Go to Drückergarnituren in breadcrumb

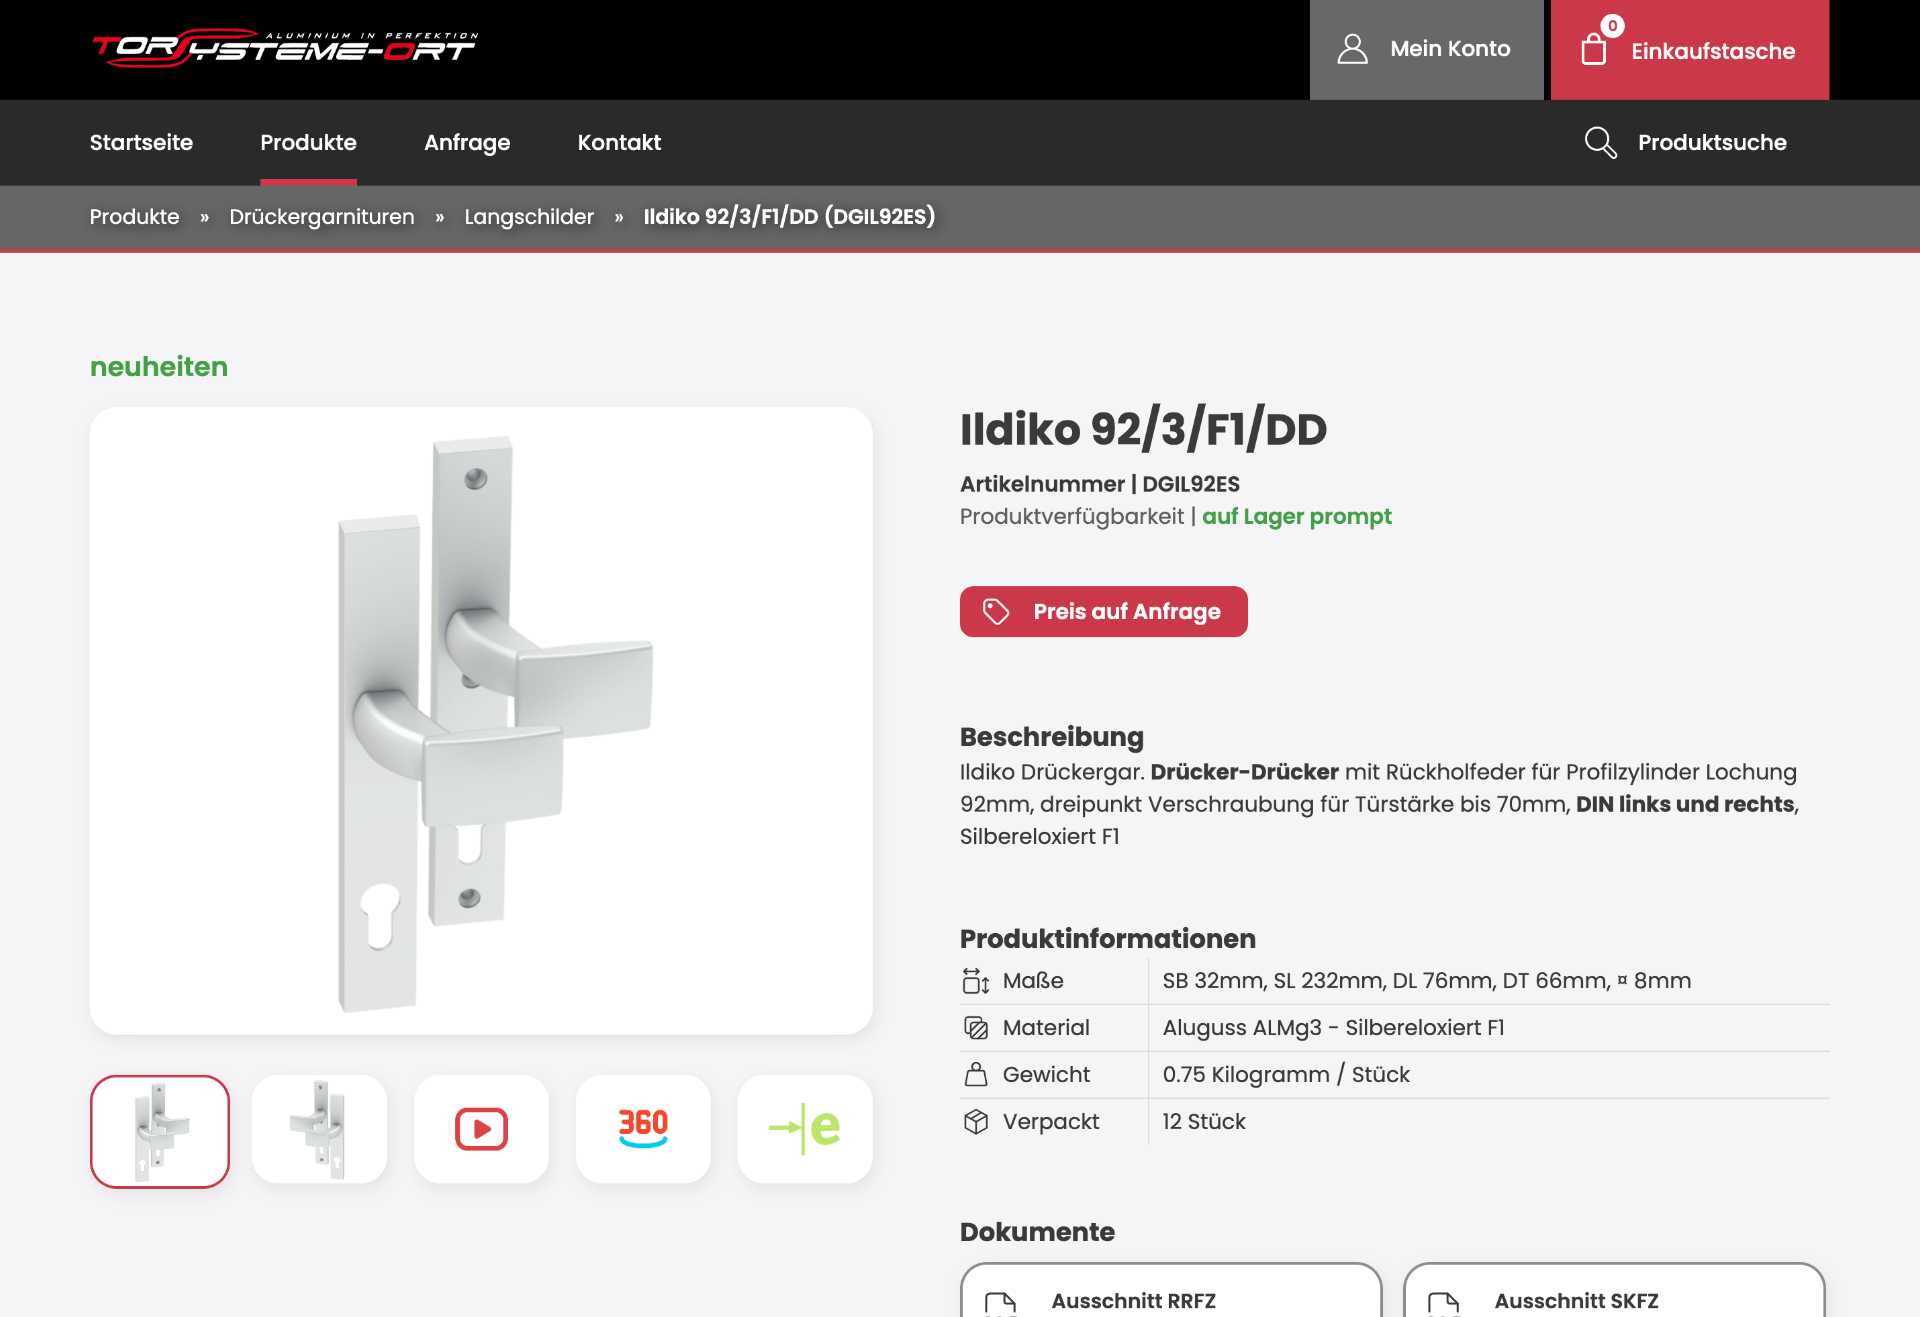(x=322, y=216)
